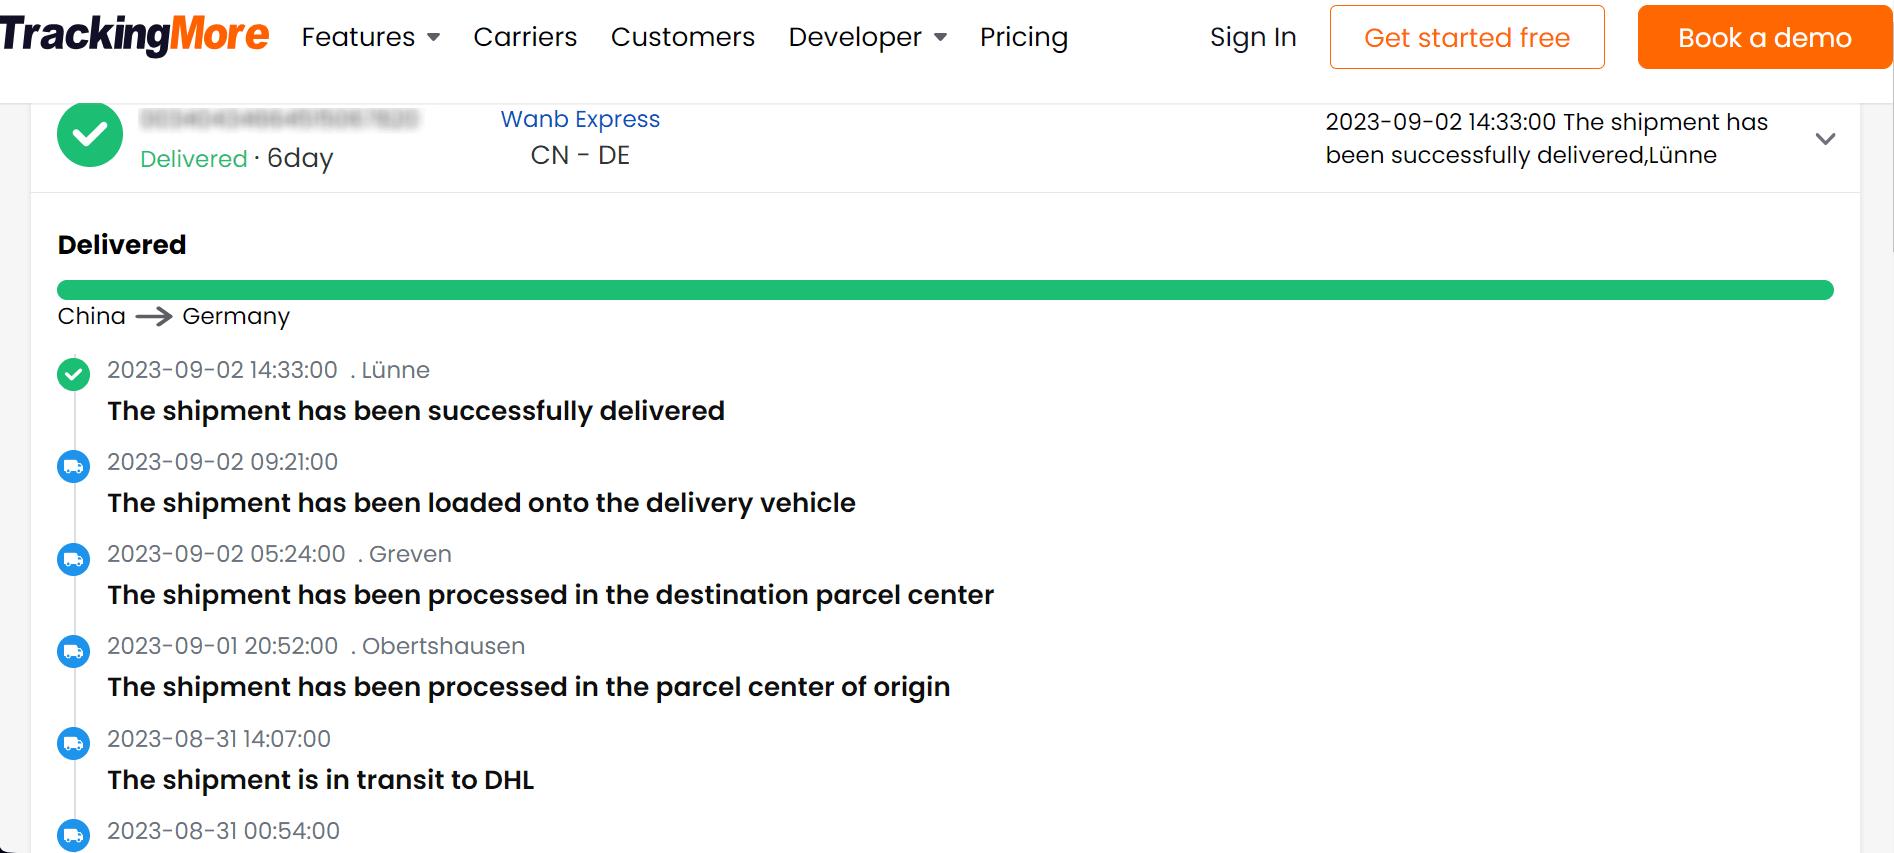Screen dimensions: 1894x853
Task: Open the Pricing page
Action: click(x=1024, y=37)
